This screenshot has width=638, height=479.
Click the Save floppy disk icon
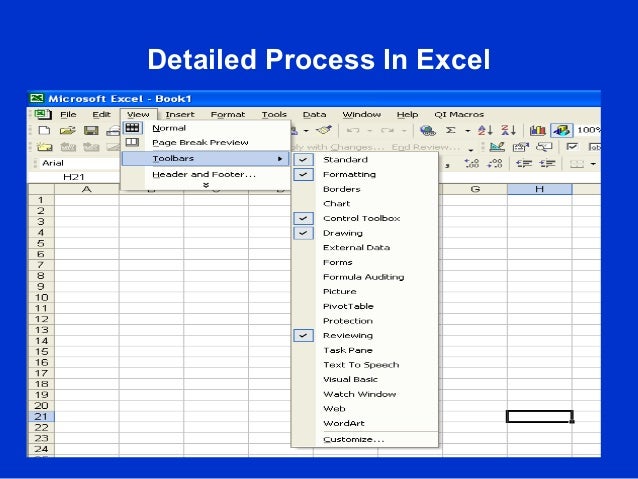click(x=91, y=131)
